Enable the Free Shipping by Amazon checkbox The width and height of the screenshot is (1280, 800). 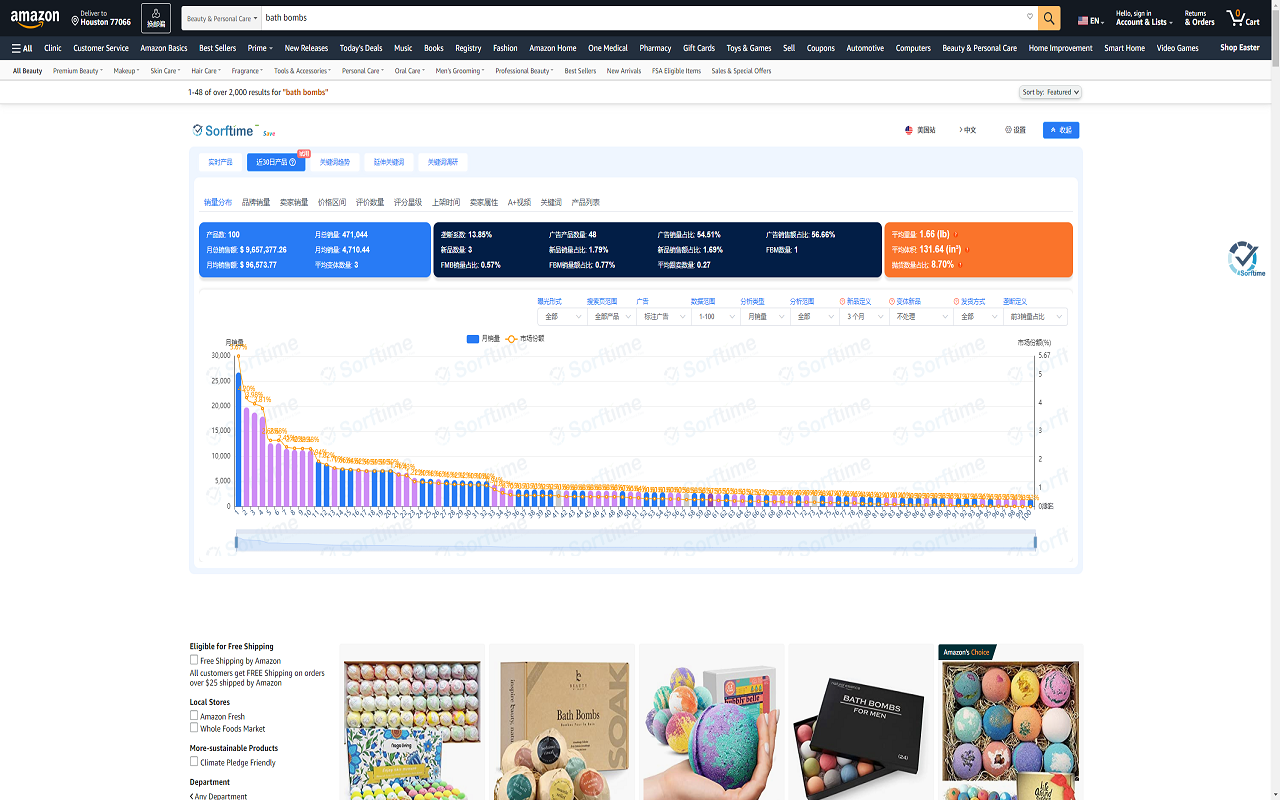point(193,660)
